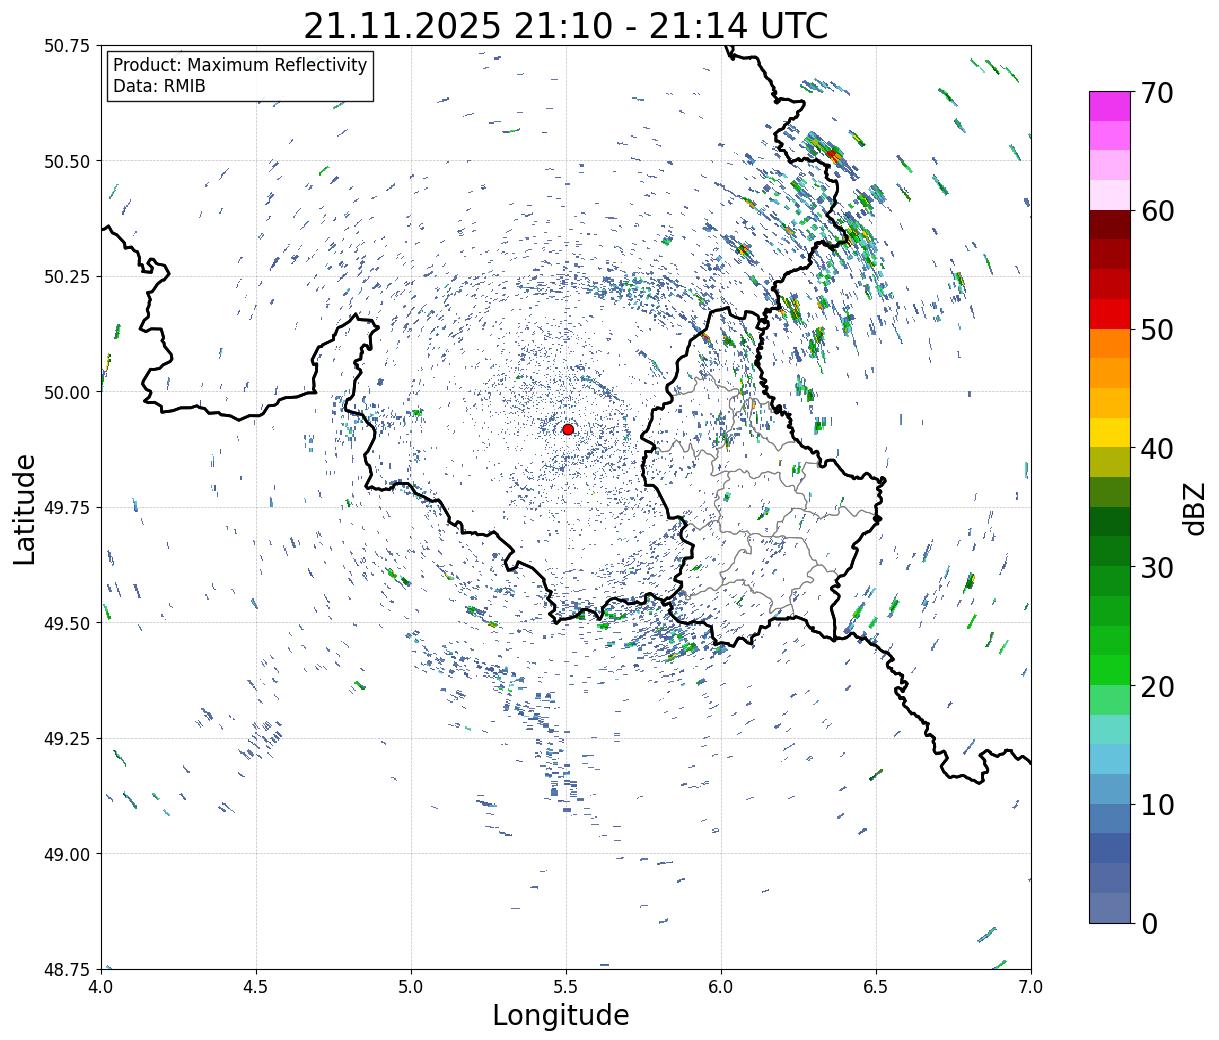Click the latitude tick label 49.50
Screen dimensions: 1219x1040
tap(67, 623)
